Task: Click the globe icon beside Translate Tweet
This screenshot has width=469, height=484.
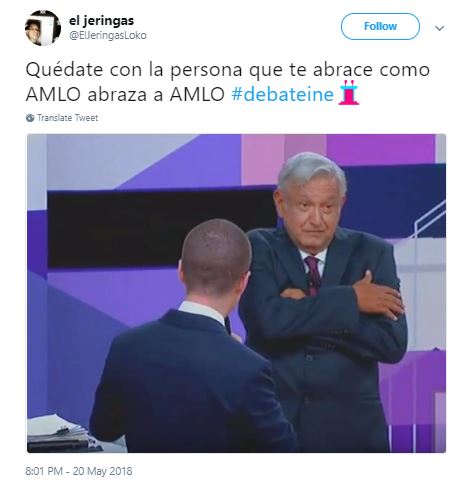Action: 30,118
